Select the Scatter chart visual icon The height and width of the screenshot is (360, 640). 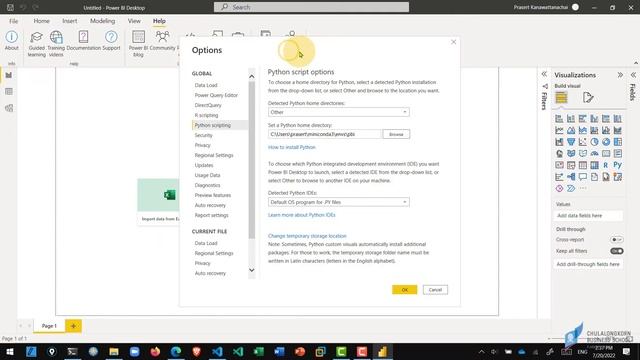coord(582,142)
